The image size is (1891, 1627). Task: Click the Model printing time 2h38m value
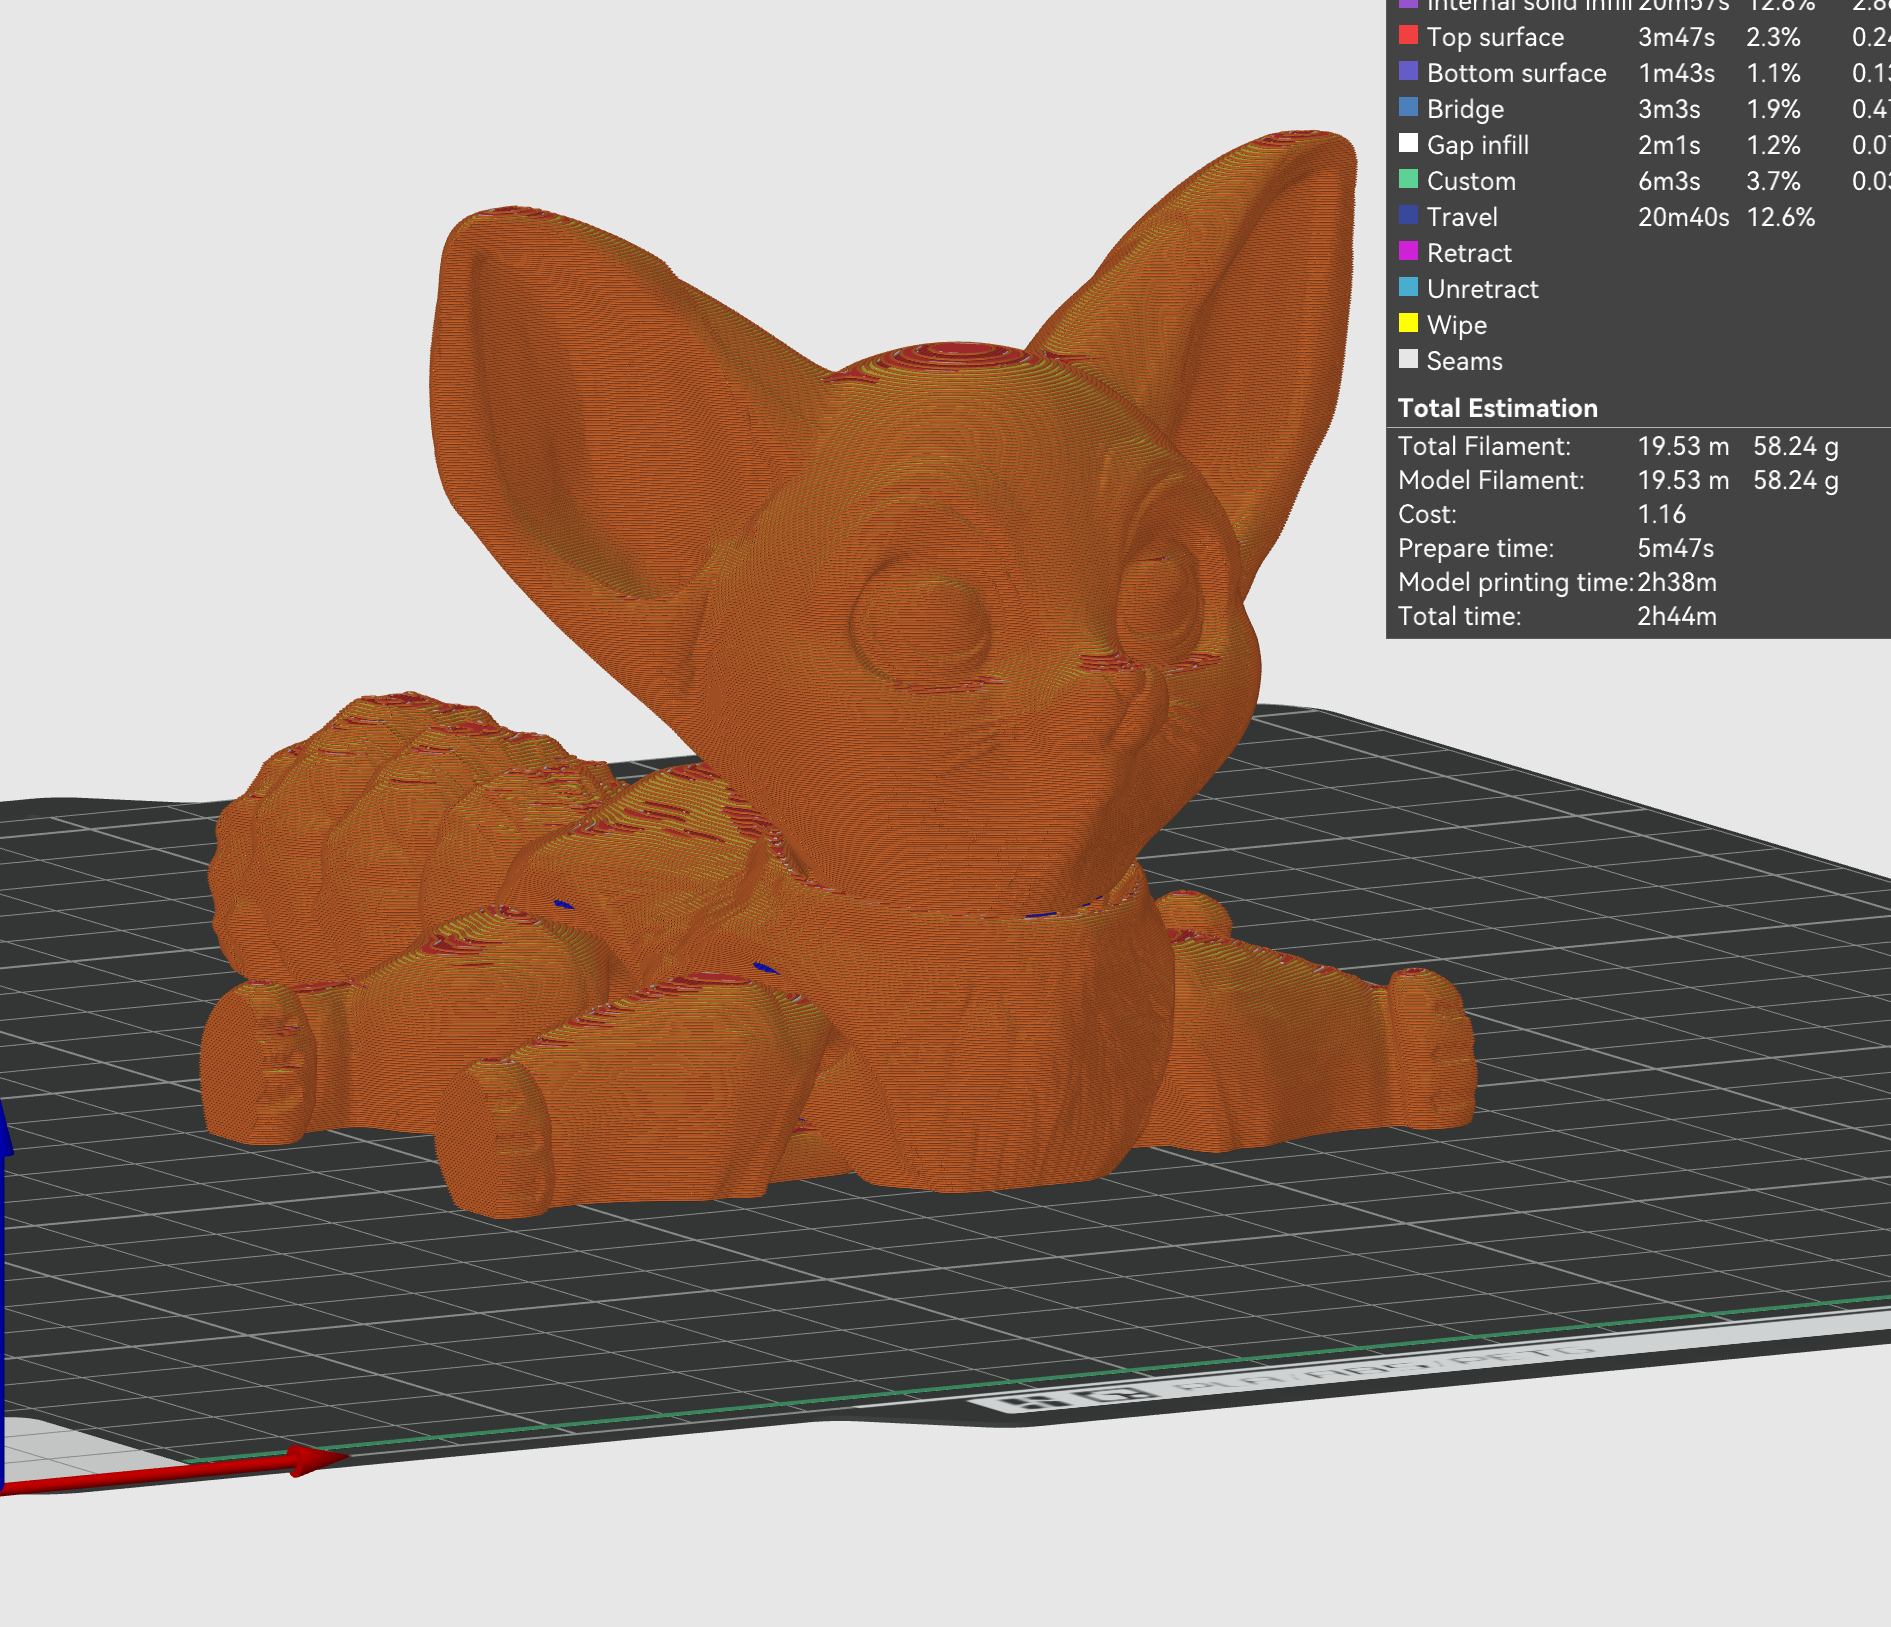(1676, 582)
